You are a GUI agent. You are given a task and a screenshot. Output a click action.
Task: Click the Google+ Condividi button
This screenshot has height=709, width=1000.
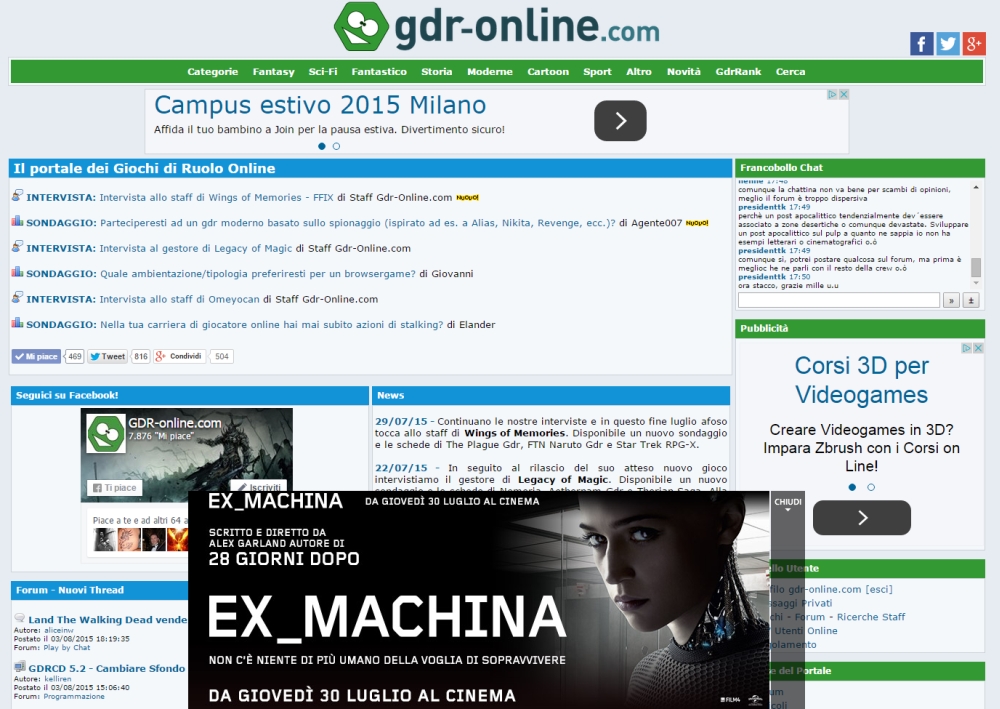pyautogui.click(x=179, y=356)
